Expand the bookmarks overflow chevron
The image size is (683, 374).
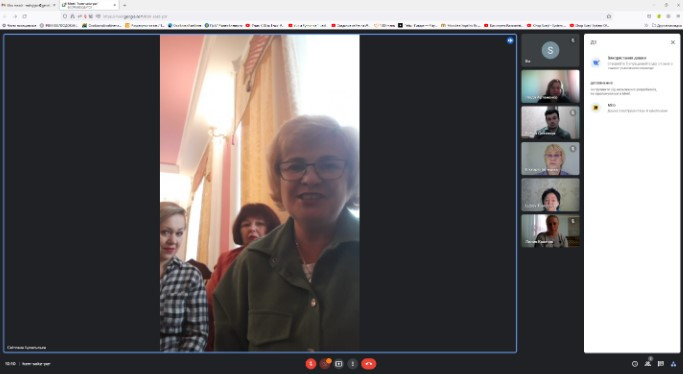646,26
